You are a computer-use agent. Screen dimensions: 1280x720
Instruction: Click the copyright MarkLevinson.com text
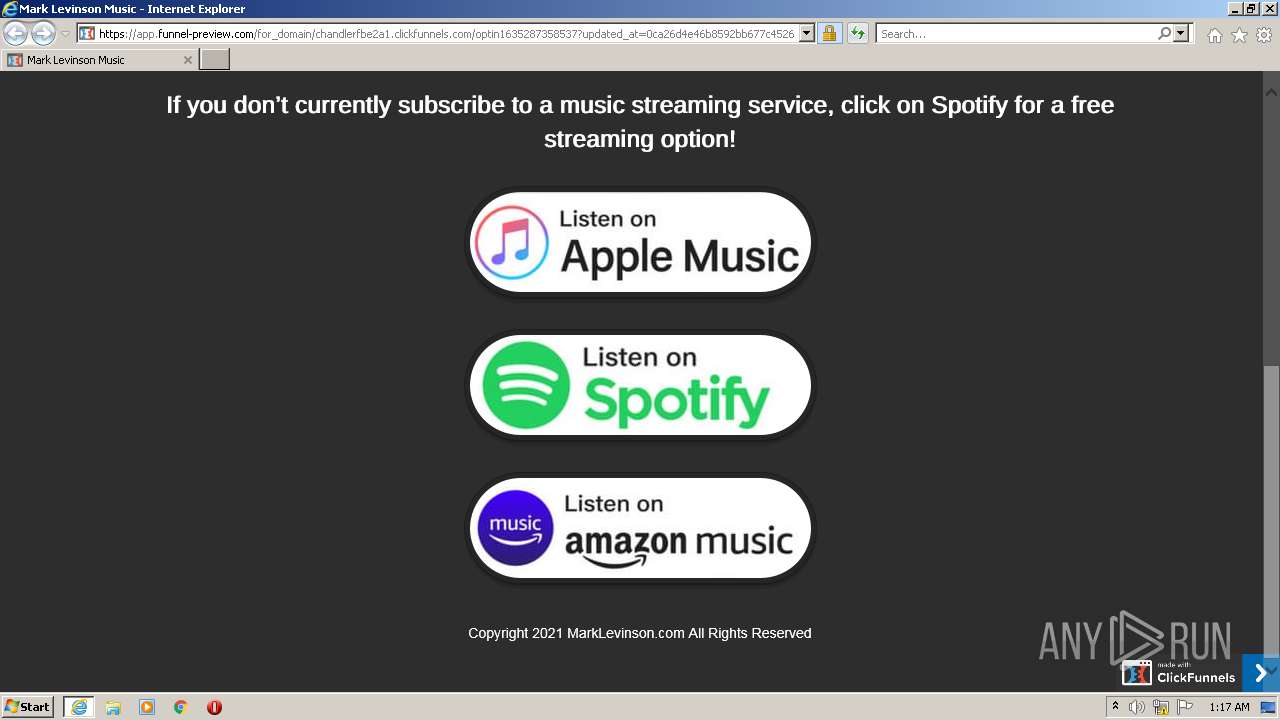pos(640,633)
